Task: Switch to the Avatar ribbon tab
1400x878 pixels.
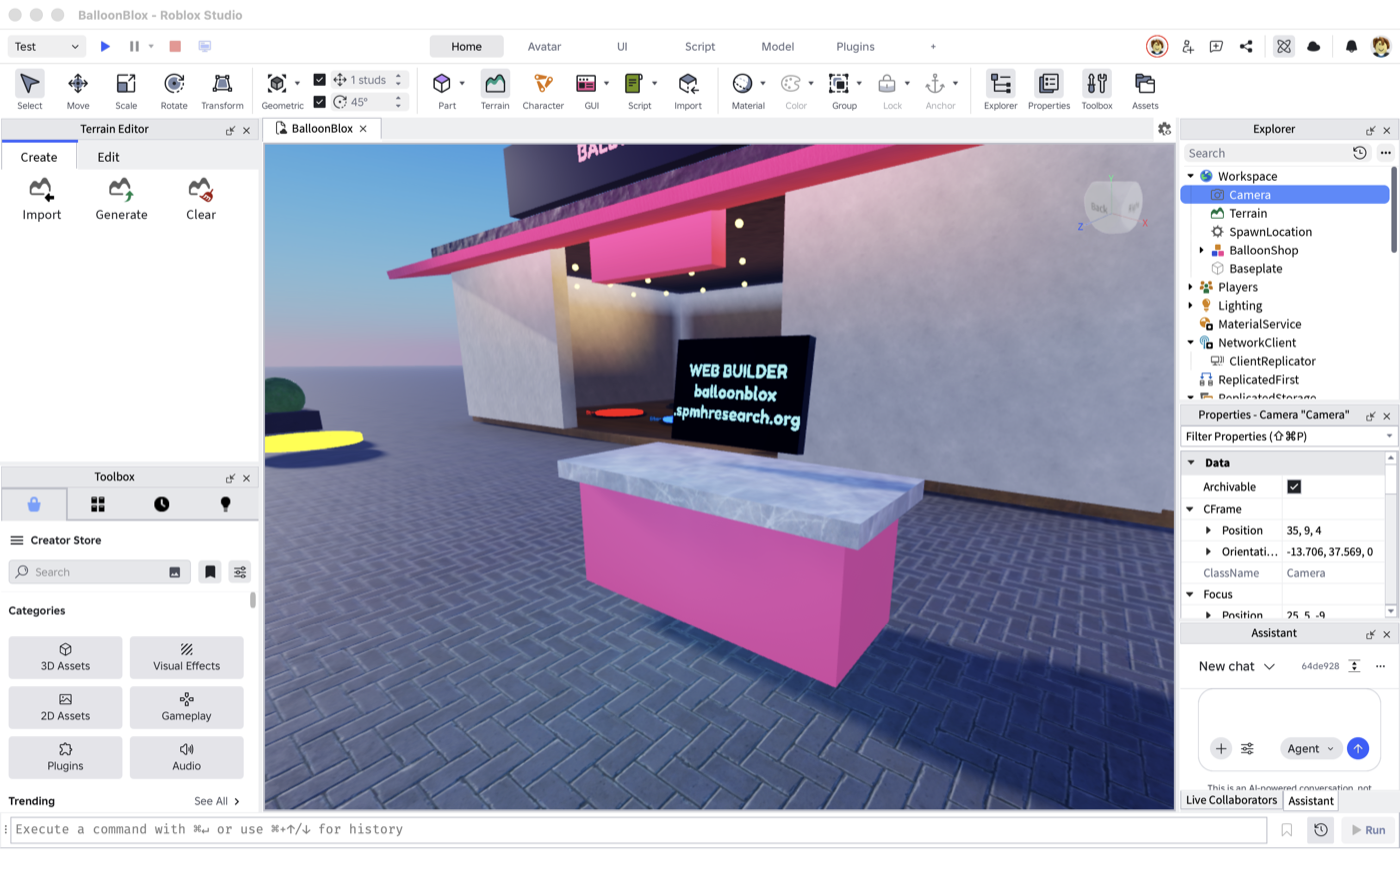Action: coord(544,46)
